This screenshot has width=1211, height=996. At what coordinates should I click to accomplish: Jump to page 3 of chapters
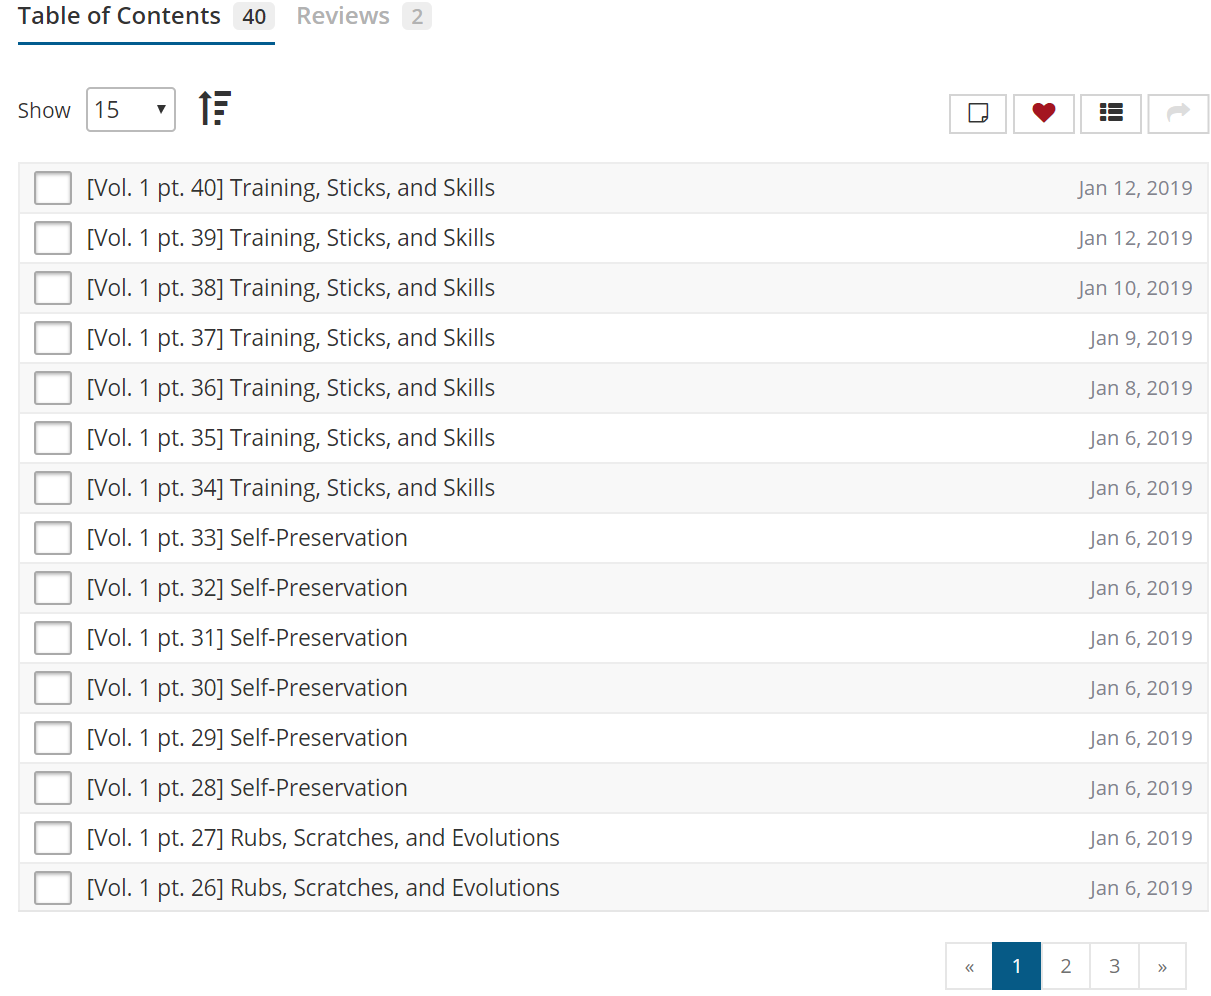point(1113,966)
